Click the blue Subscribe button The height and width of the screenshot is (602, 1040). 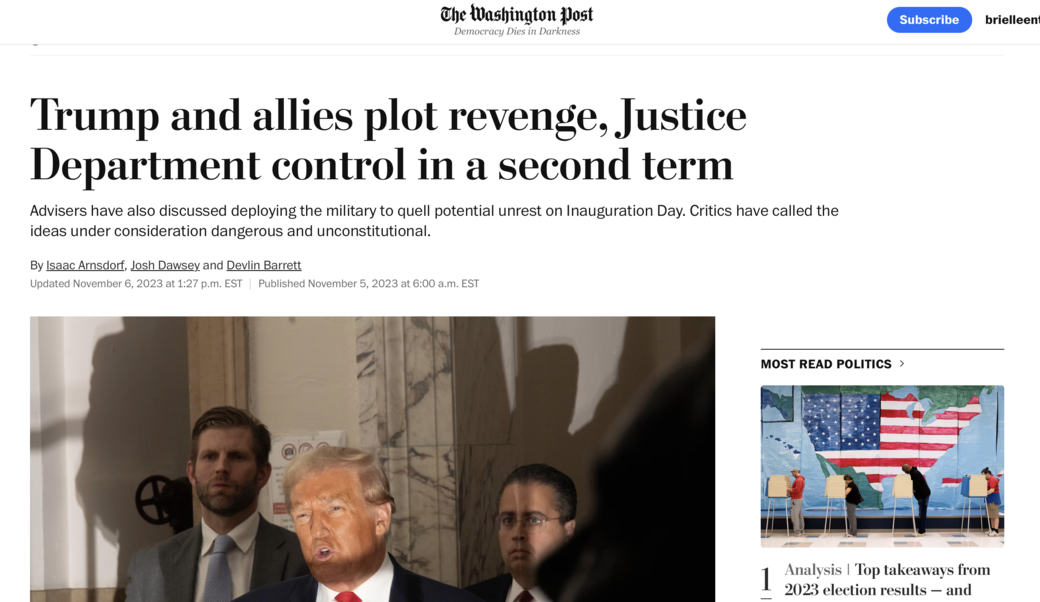click(x=929, y=20)
